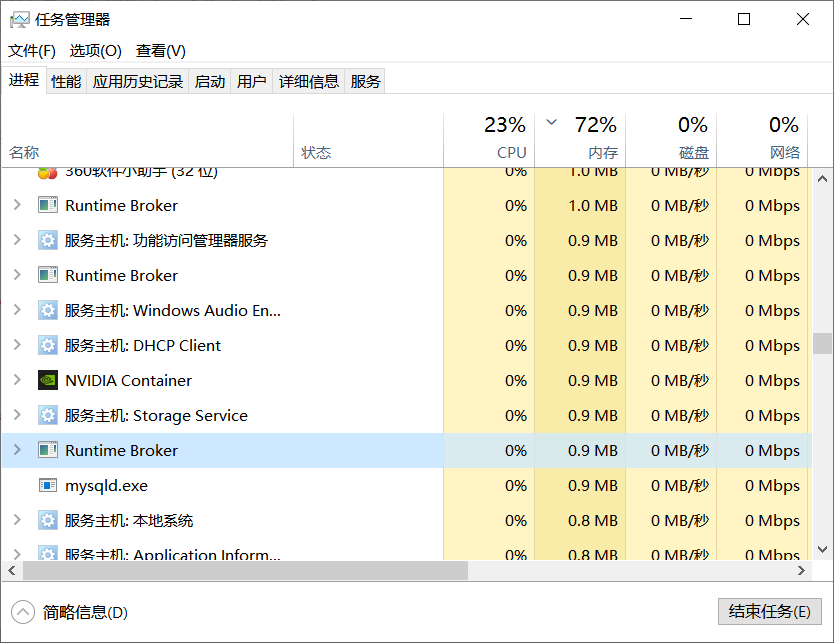Click the gear icon of 服务主机: Windows Audio En...
The image size is (834, 643).
tap(47, 310)
